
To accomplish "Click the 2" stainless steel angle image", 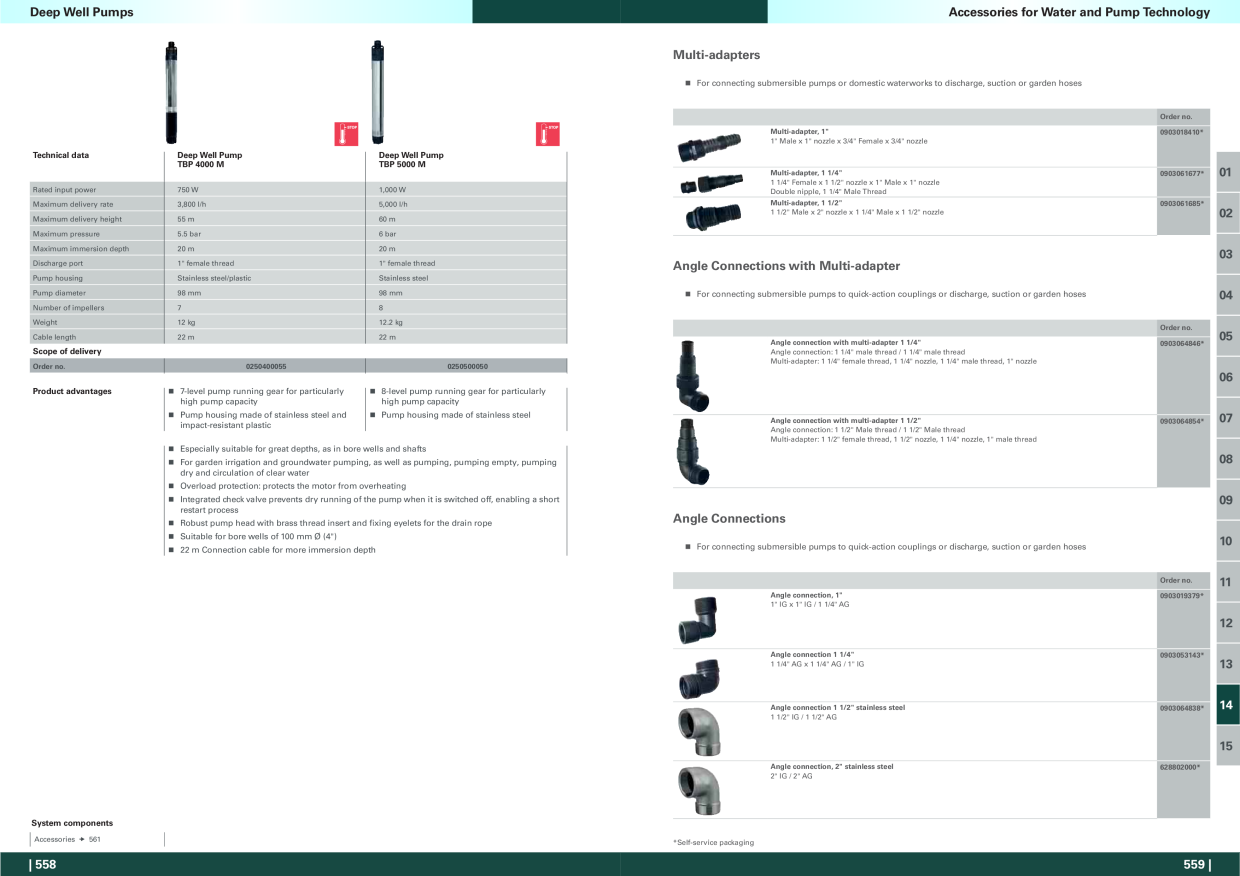I will (x=699, y=791).
